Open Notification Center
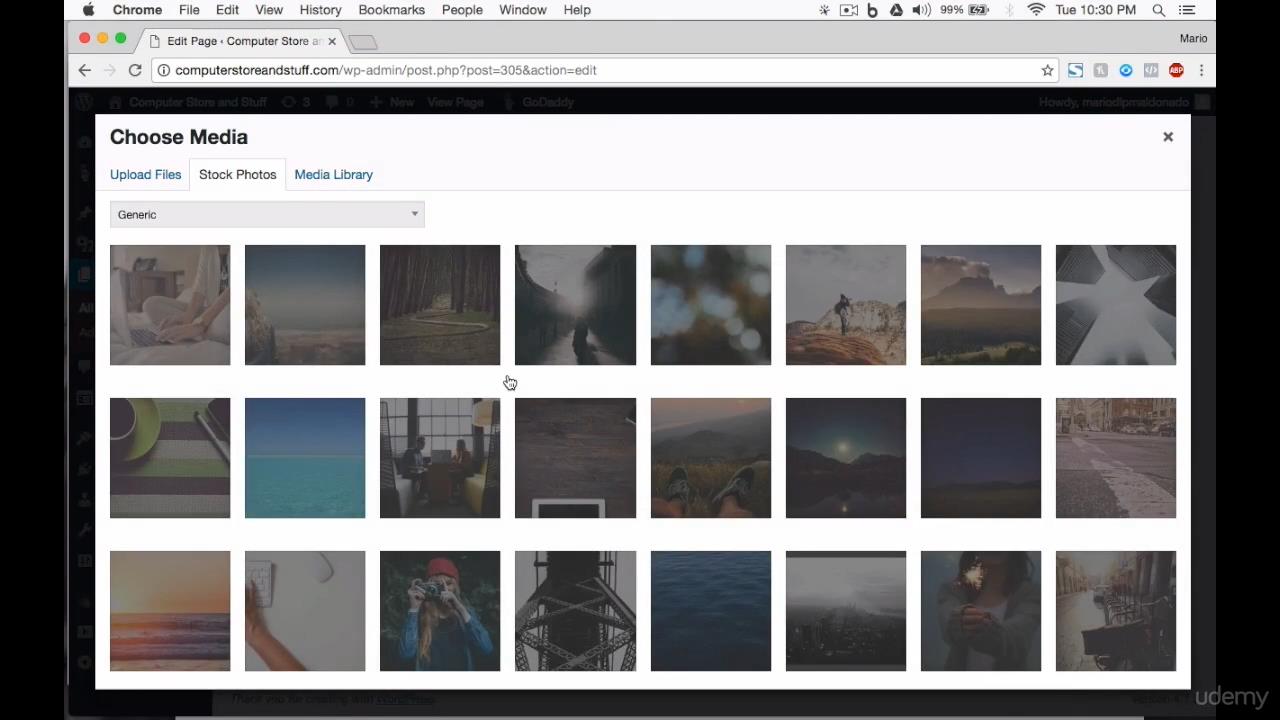 pos(1187,10)
